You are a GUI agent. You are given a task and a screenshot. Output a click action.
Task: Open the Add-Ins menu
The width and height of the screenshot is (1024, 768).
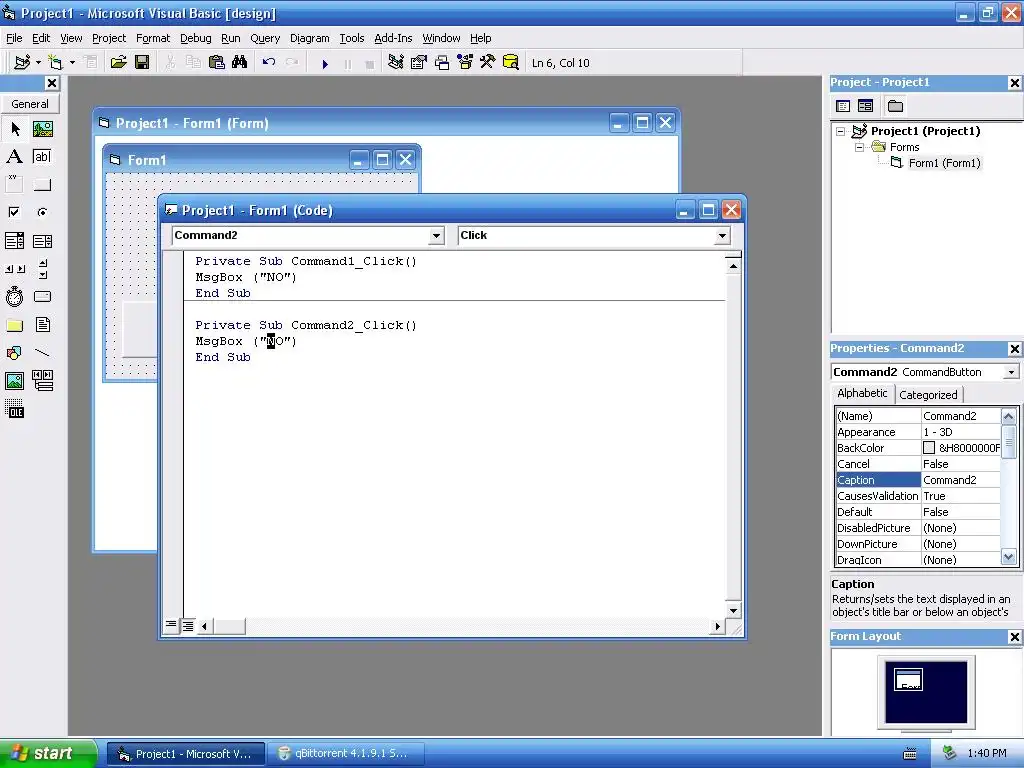point(393,38)
